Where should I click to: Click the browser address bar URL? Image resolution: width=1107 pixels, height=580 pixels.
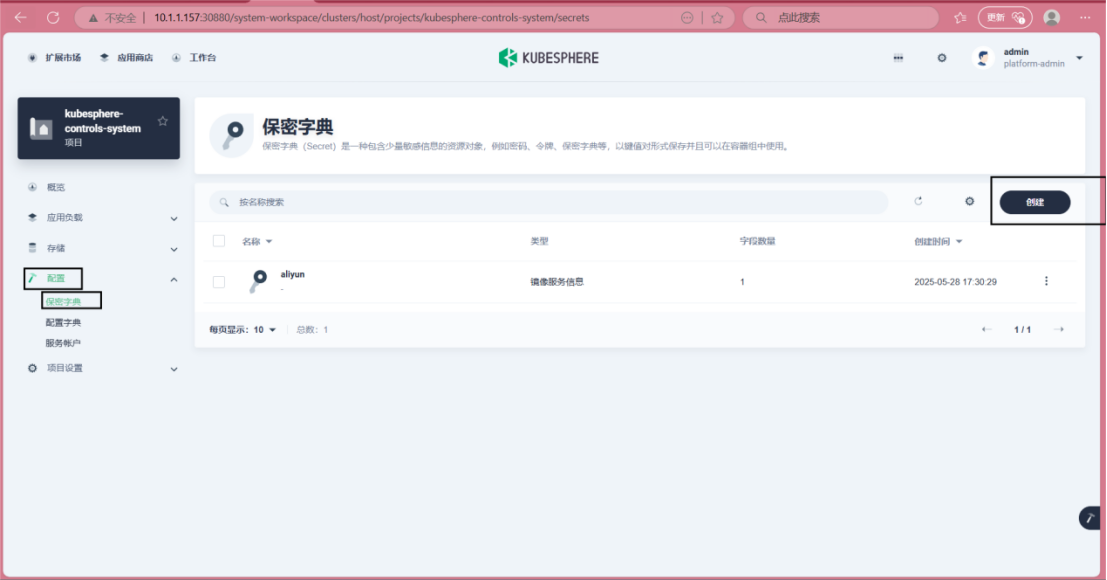click(x=372, y=18)
